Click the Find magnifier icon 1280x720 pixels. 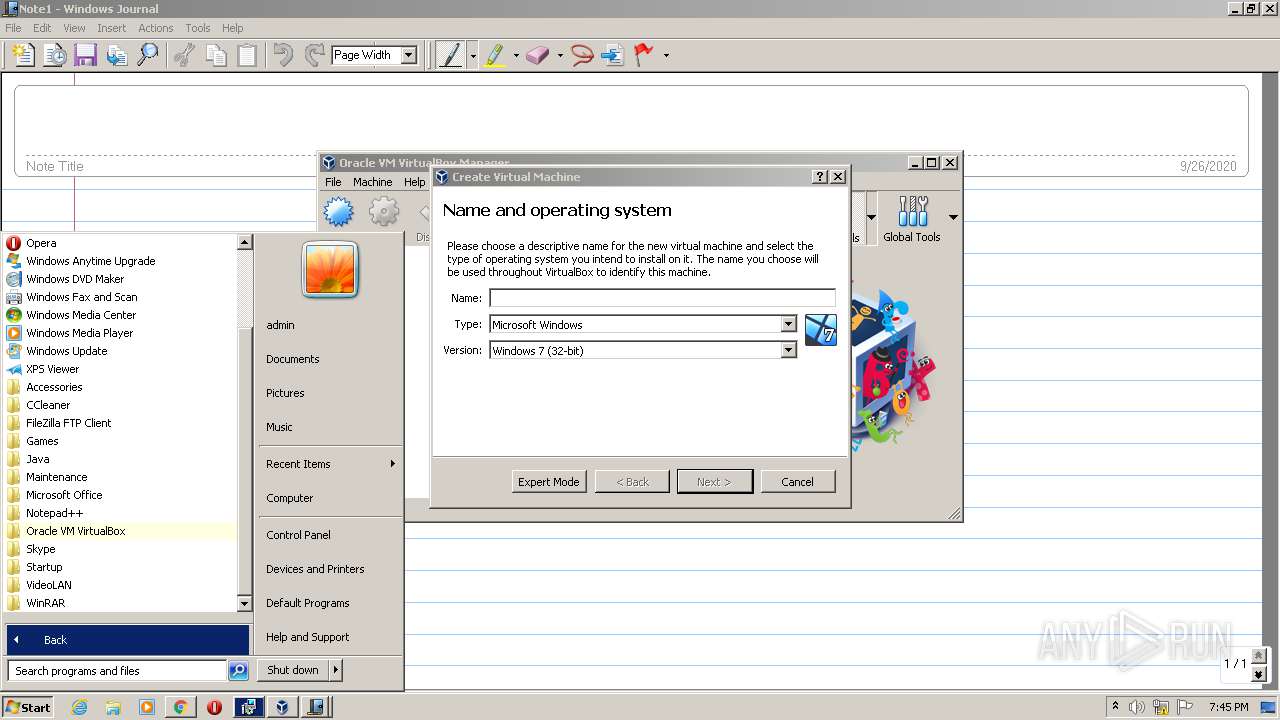(147, 55)
